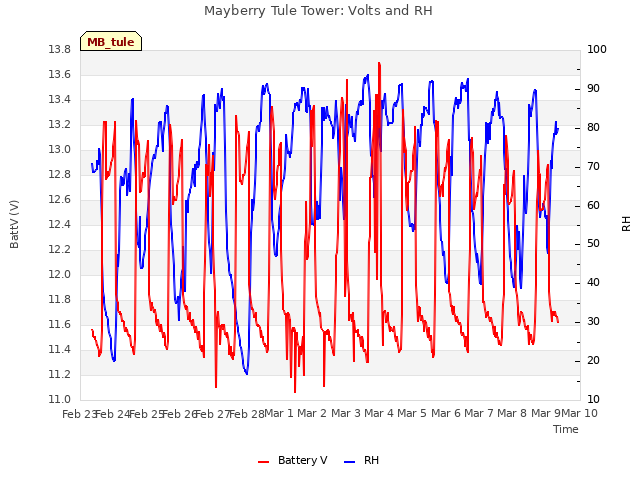Click the 80 right axis tick value
640x480 pixels.
pyautogui.click(x=593, y=127)
